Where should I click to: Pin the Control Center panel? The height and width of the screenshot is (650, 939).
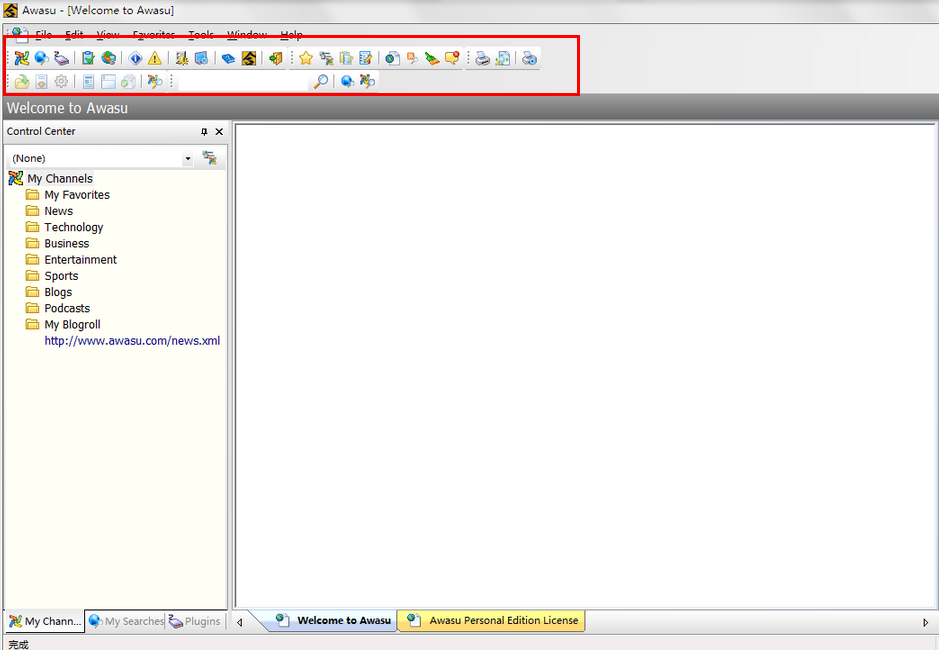[x=204, y=132]
